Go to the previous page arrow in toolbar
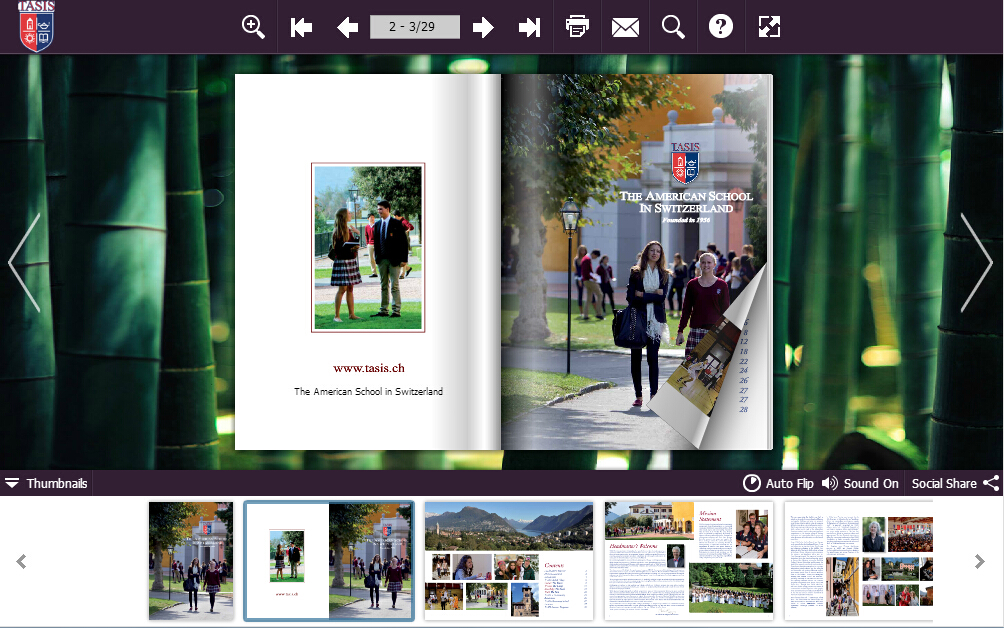Screen dimensions: 1004x628 [x=347, y=28]
